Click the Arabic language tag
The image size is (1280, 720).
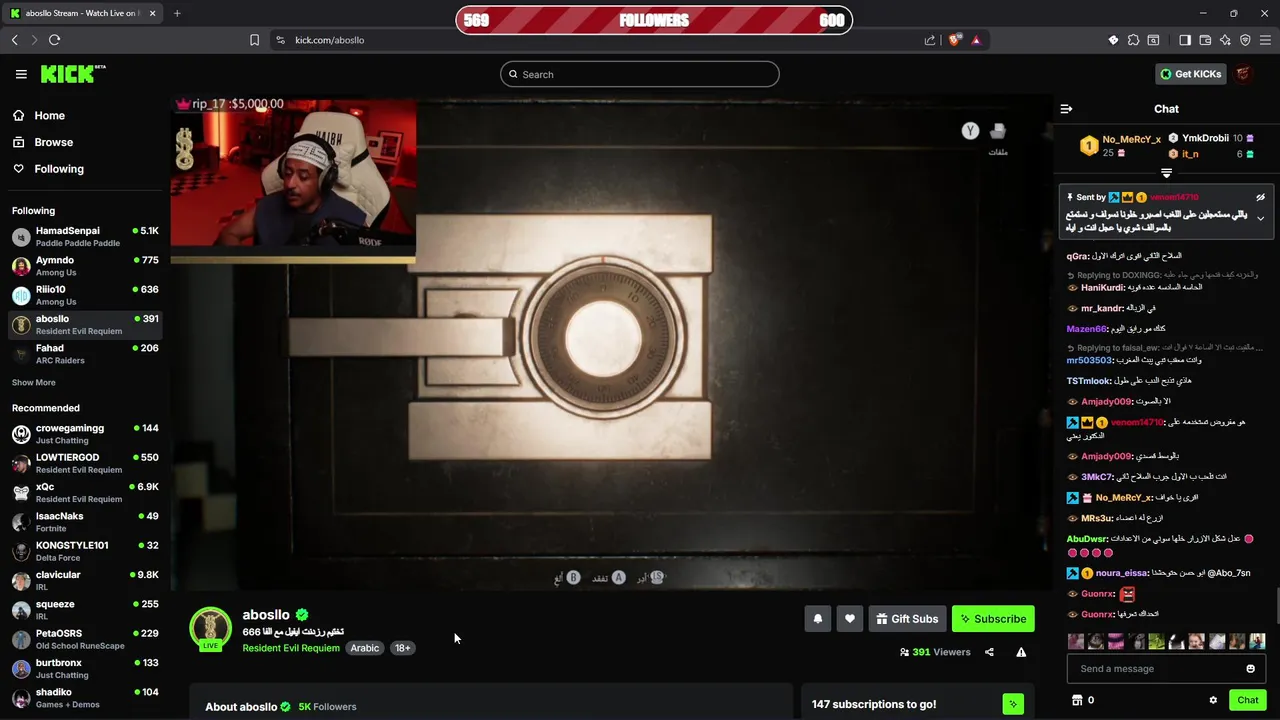click(365, 648)
